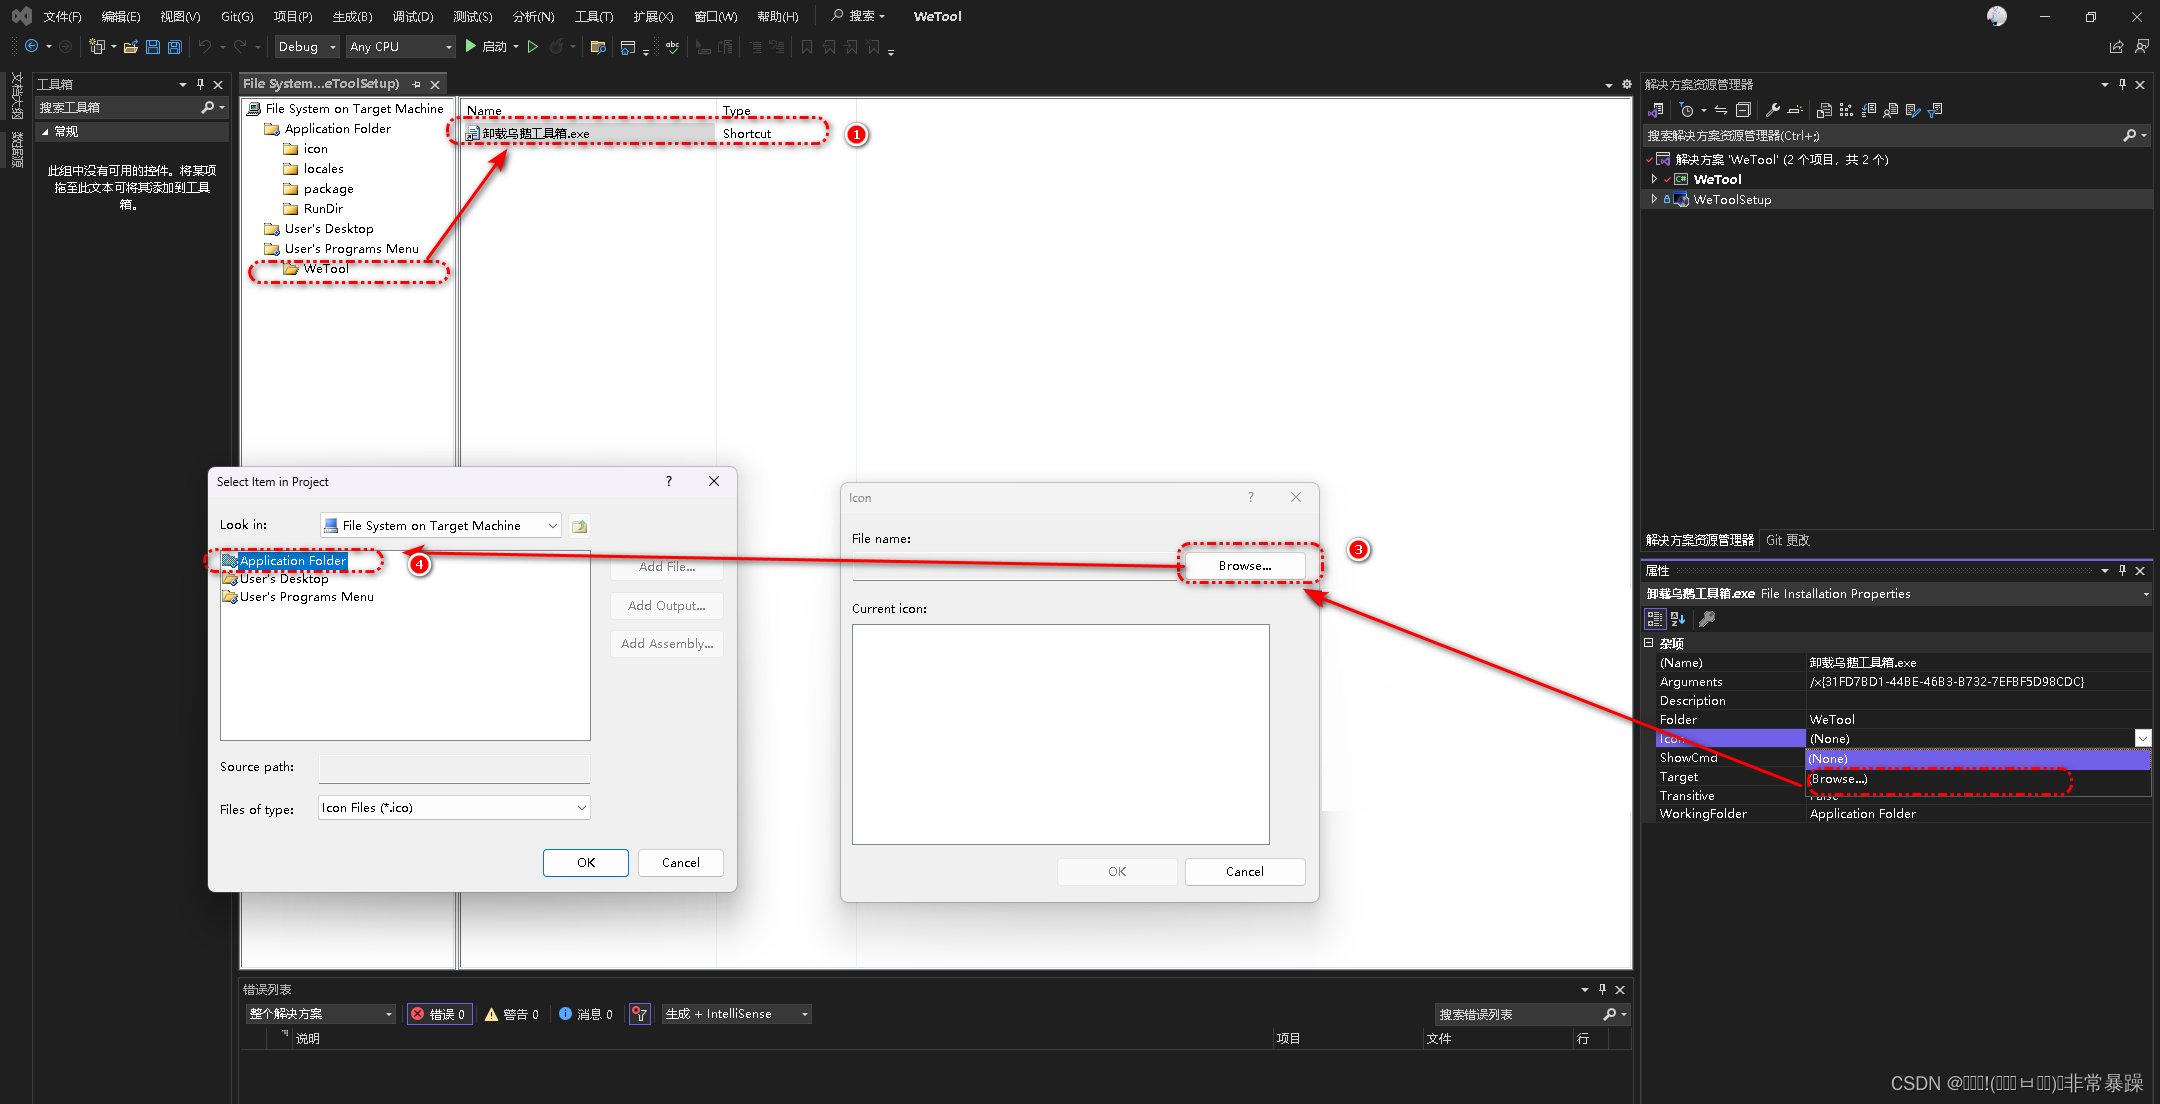Toggle the Errors 0 filter in the Error List
Image resolution: width=2160 pixels, height=1104 pixels.
[x=439, y=1014]
